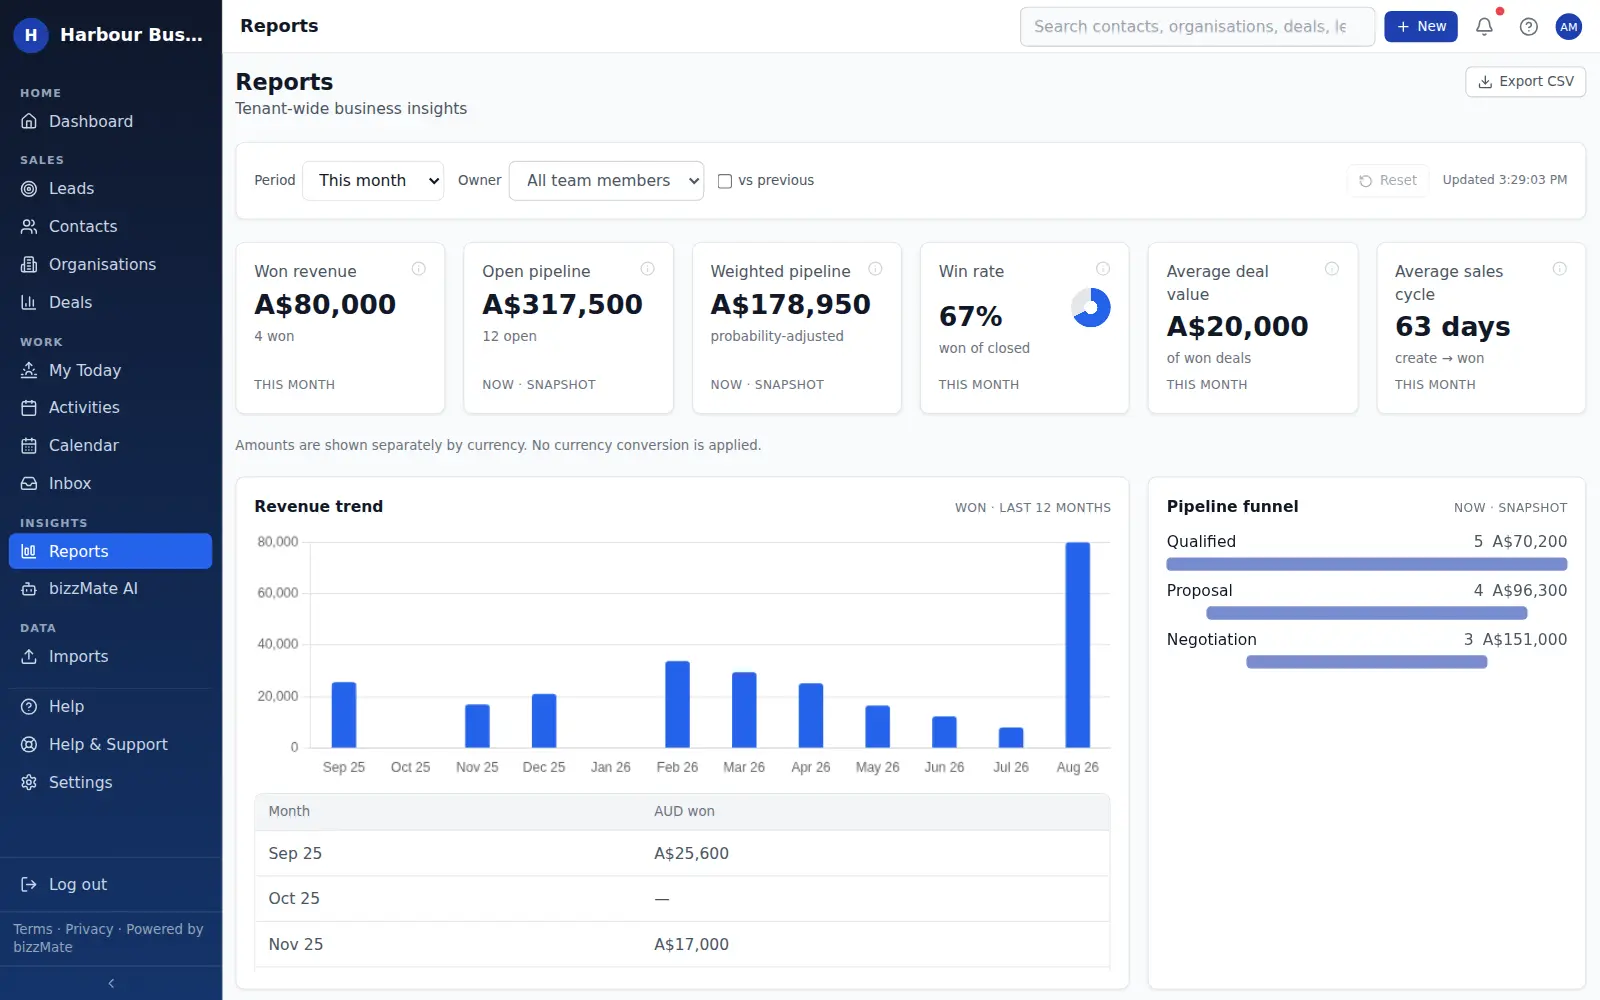The width and height of the screenshot is (1600, 1000).
Task: Show info for Average sales cycle card
Action: 1559,268
